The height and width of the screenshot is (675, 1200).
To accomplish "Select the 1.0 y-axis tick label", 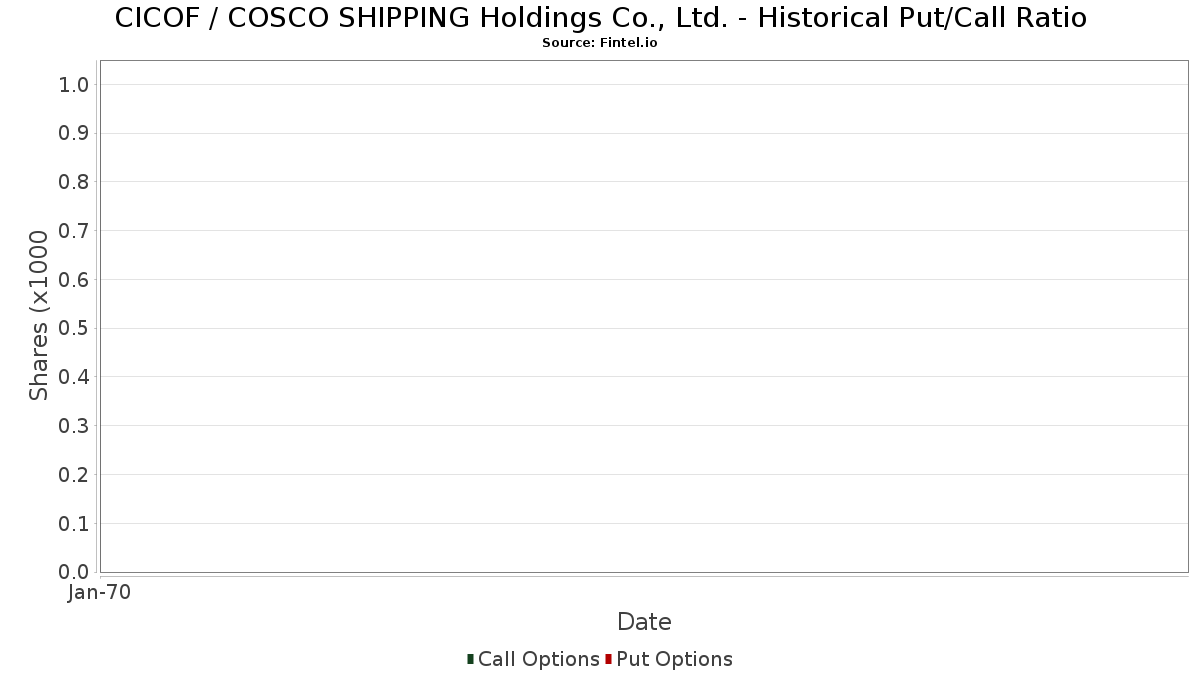I will (x=75, y=85).
